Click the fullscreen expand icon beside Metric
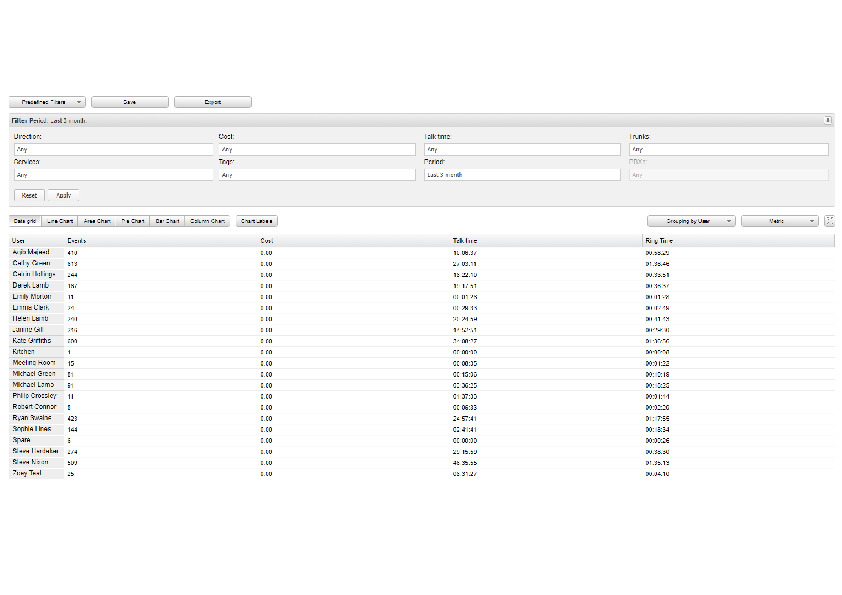Viewport: 842px width, 595px height. [x=829, y=221]
